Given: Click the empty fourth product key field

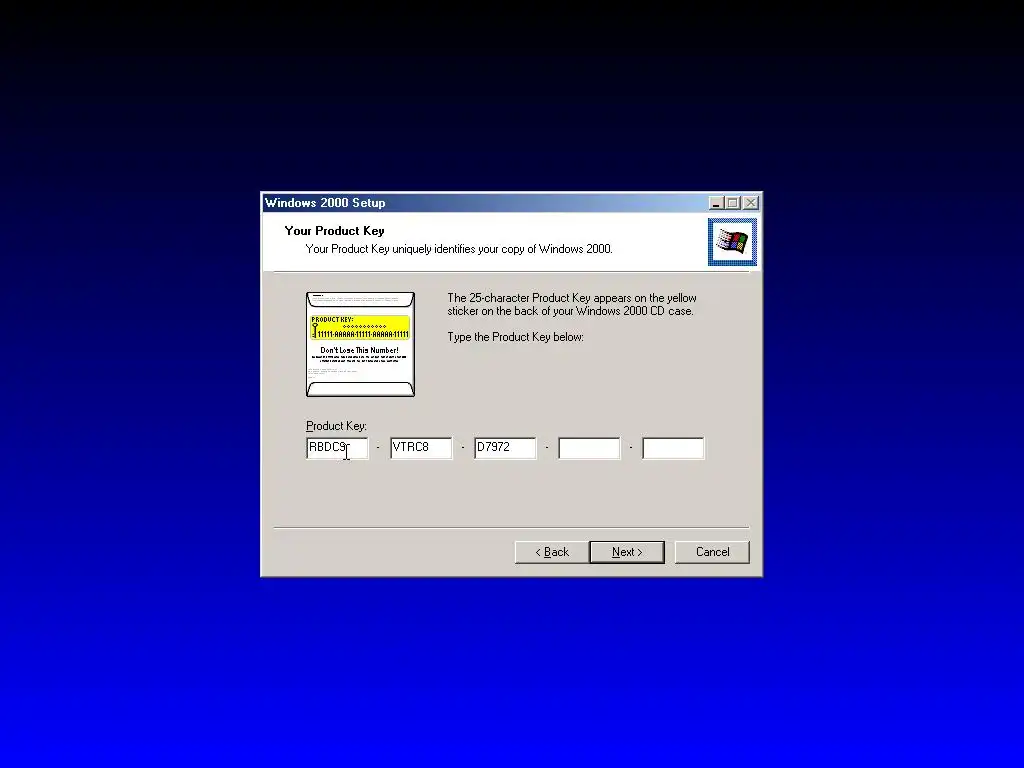Looking at the screenshot, I should tap(589, 448).
